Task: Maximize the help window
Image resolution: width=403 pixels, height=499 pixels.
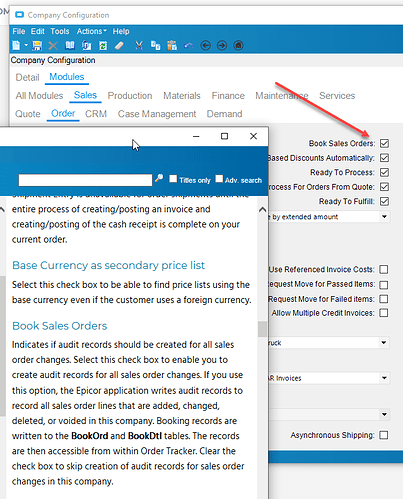Action: pyautogui.click(x=225, y=136)
